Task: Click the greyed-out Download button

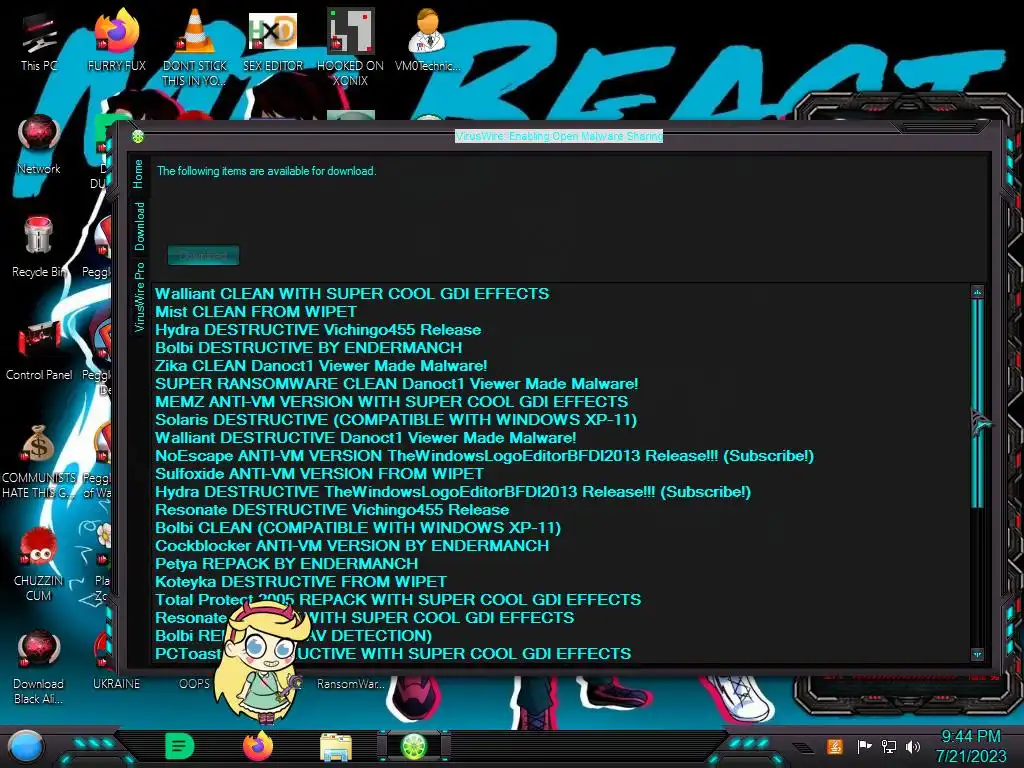Action: (x=203, y=255)
